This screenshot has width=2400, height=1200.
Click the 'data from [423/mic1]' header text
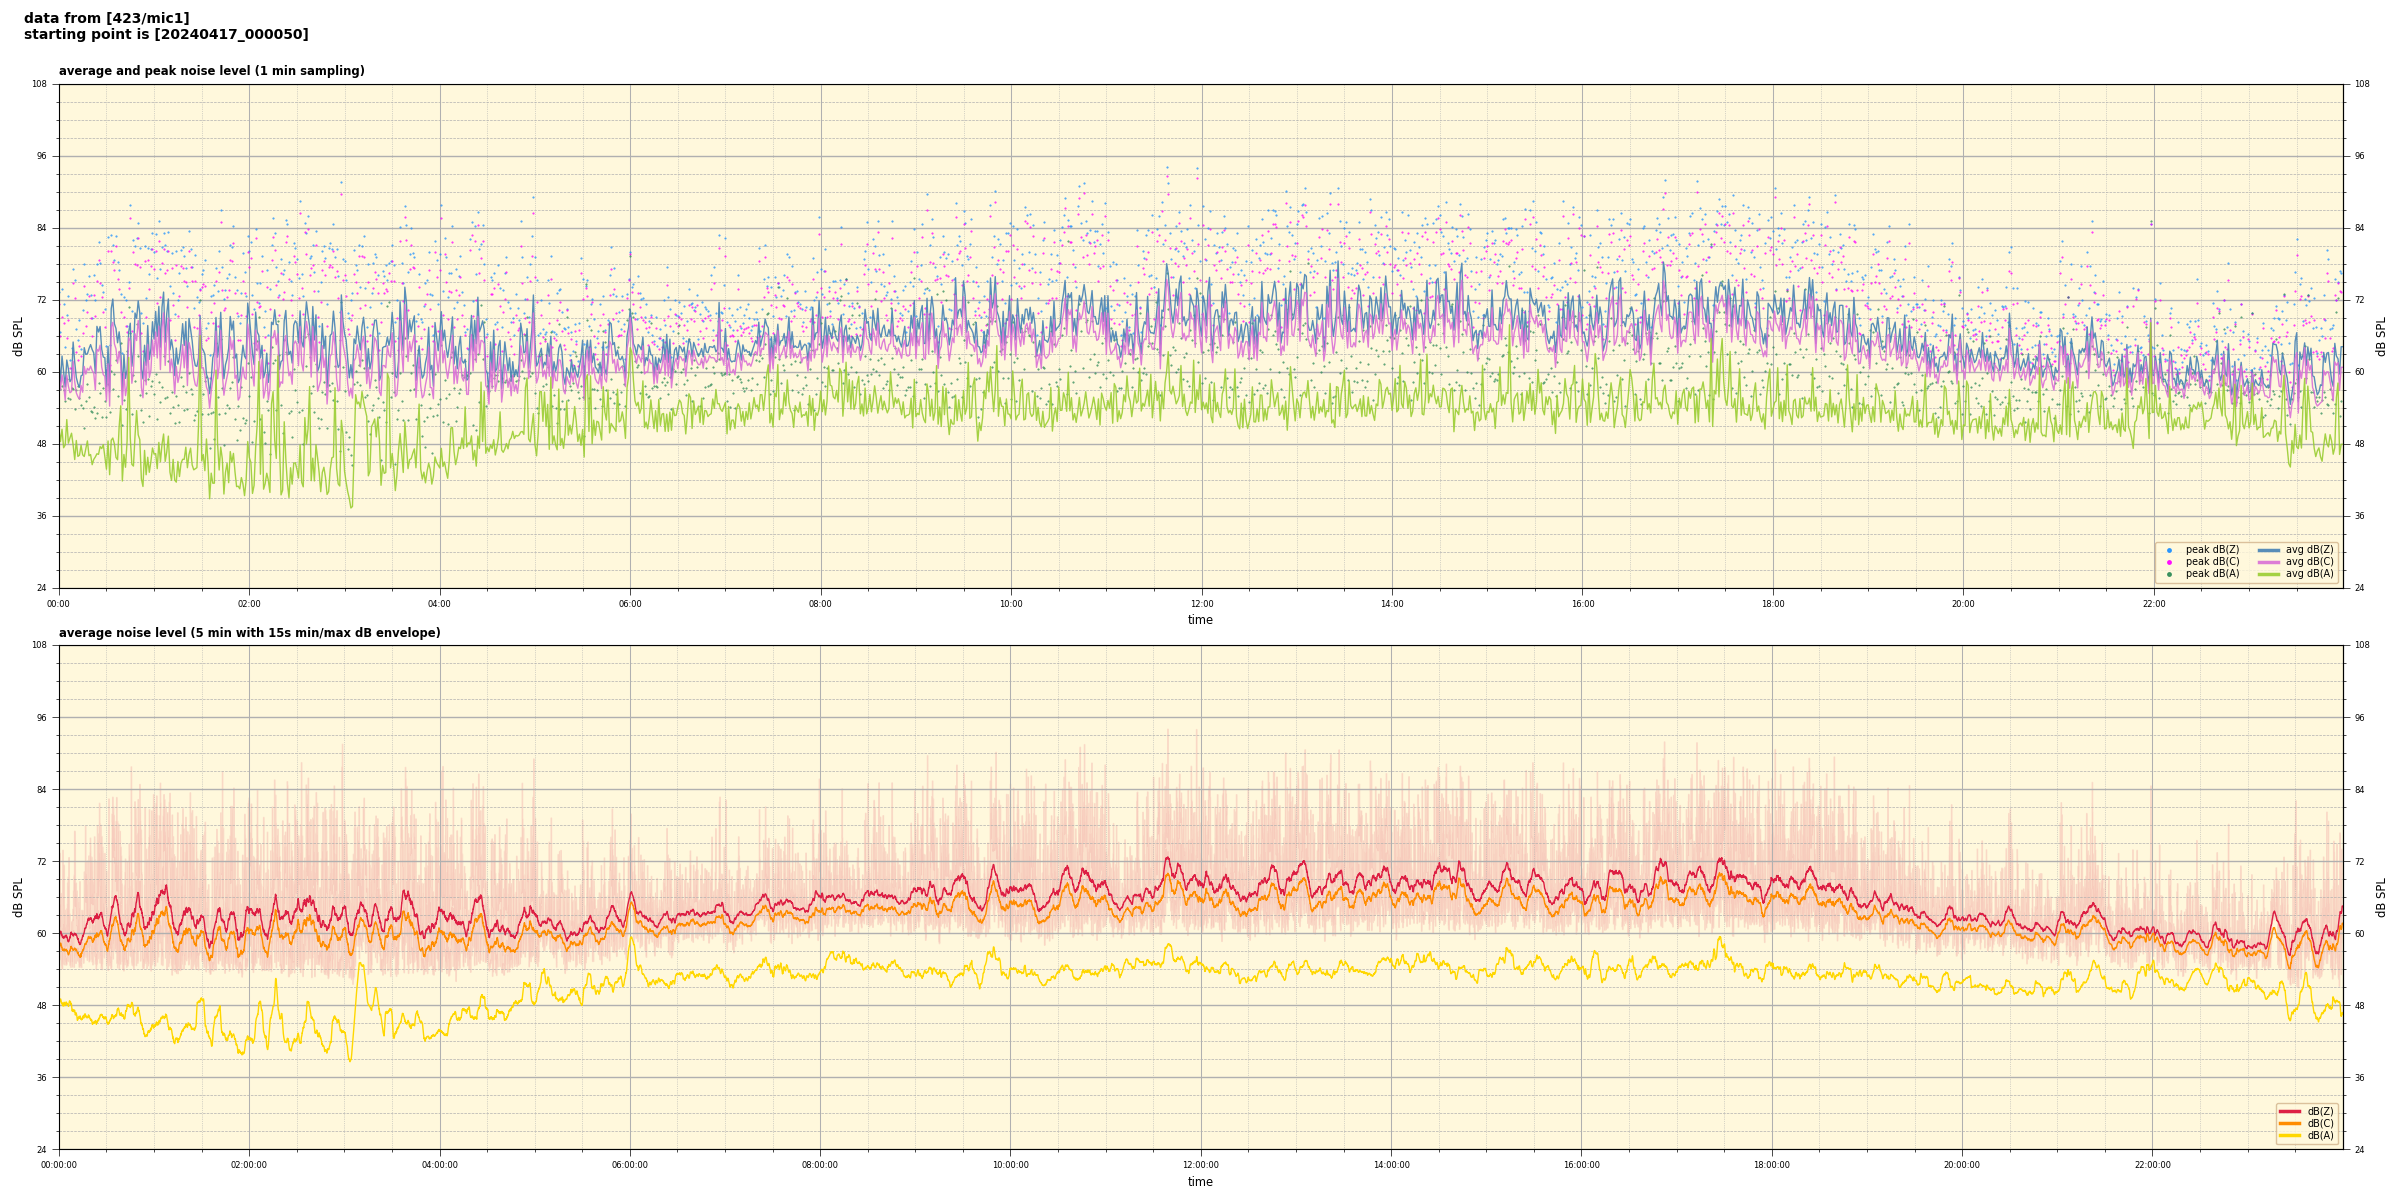coord(106,18)
